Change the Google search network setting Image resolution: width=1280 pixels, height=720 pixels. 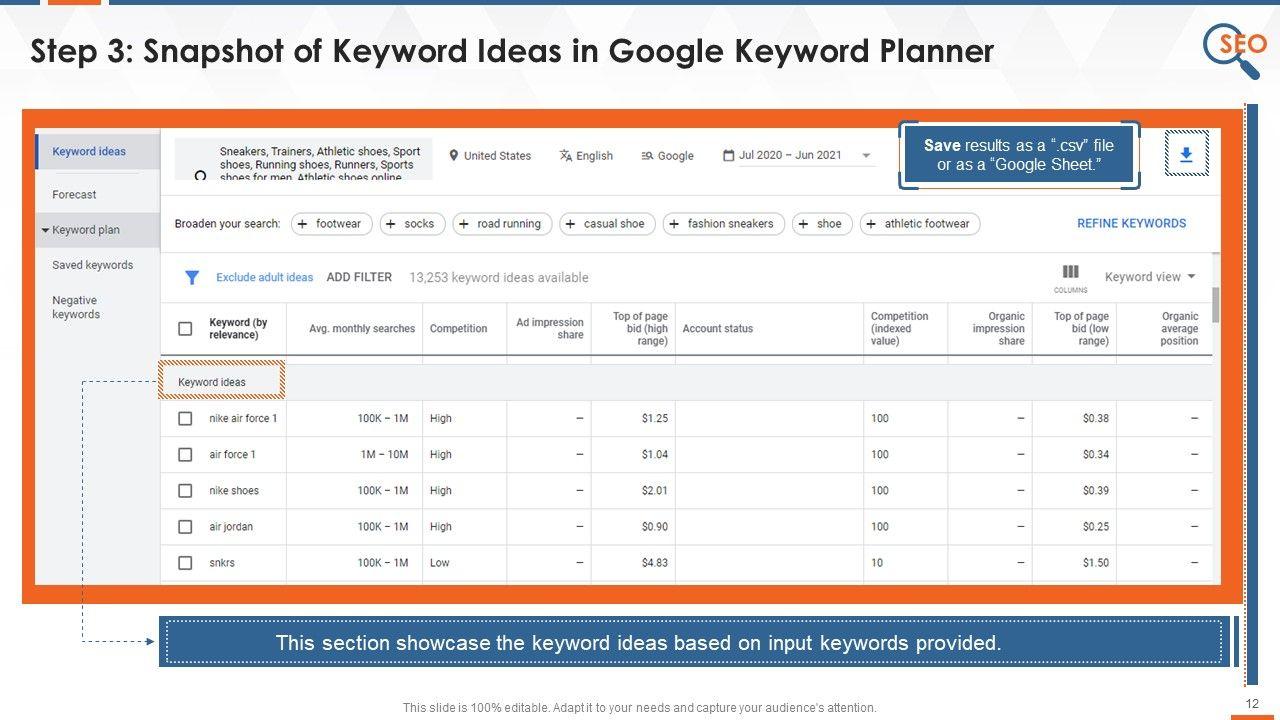tap(667, 156)
